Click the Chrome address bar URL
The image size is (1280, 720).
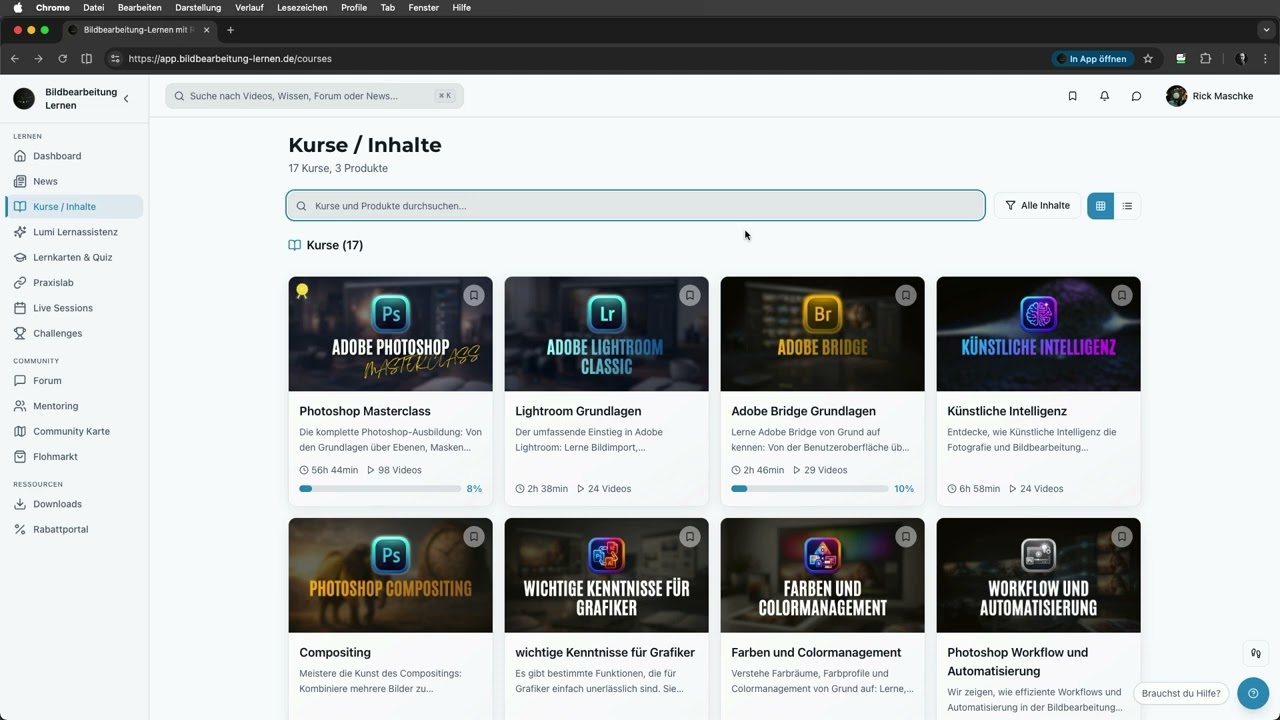[230, 59]
